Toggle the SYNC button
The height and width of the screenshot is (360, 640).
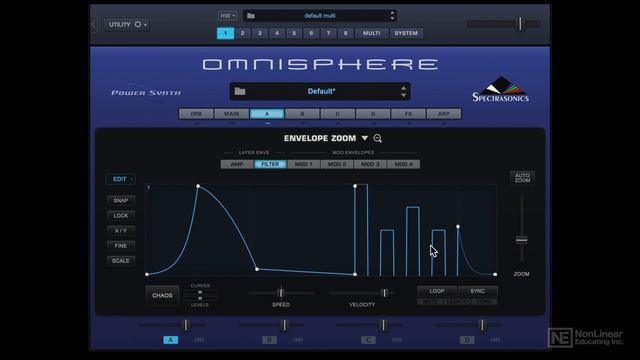(x=478, y=291)
